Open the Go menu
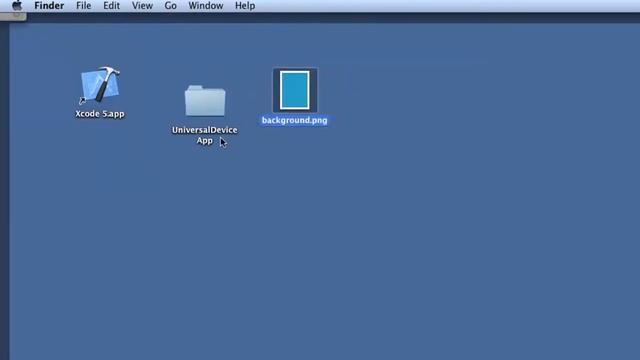 click(x=171, y=6)
